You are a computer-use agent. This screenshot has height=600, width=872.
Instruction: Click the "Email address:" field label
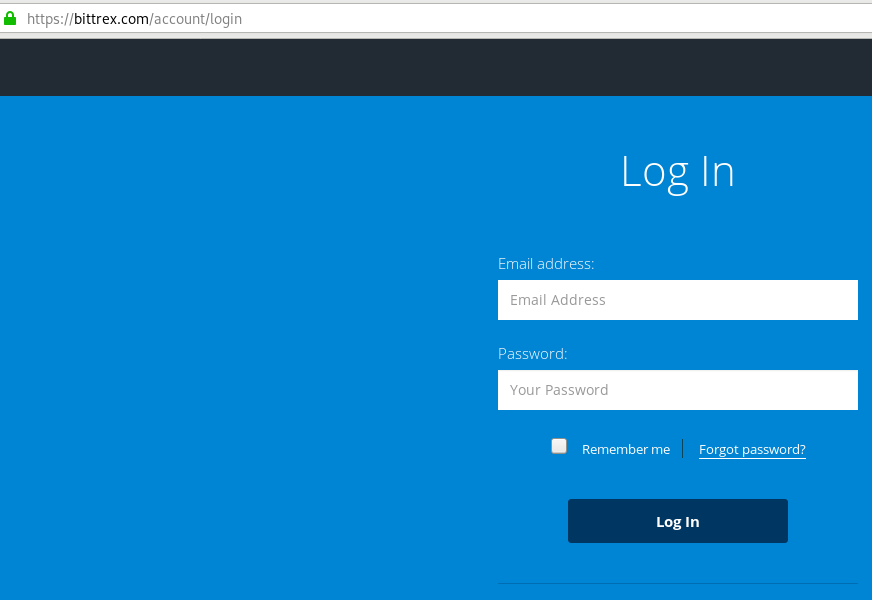[x=546, y=263]
